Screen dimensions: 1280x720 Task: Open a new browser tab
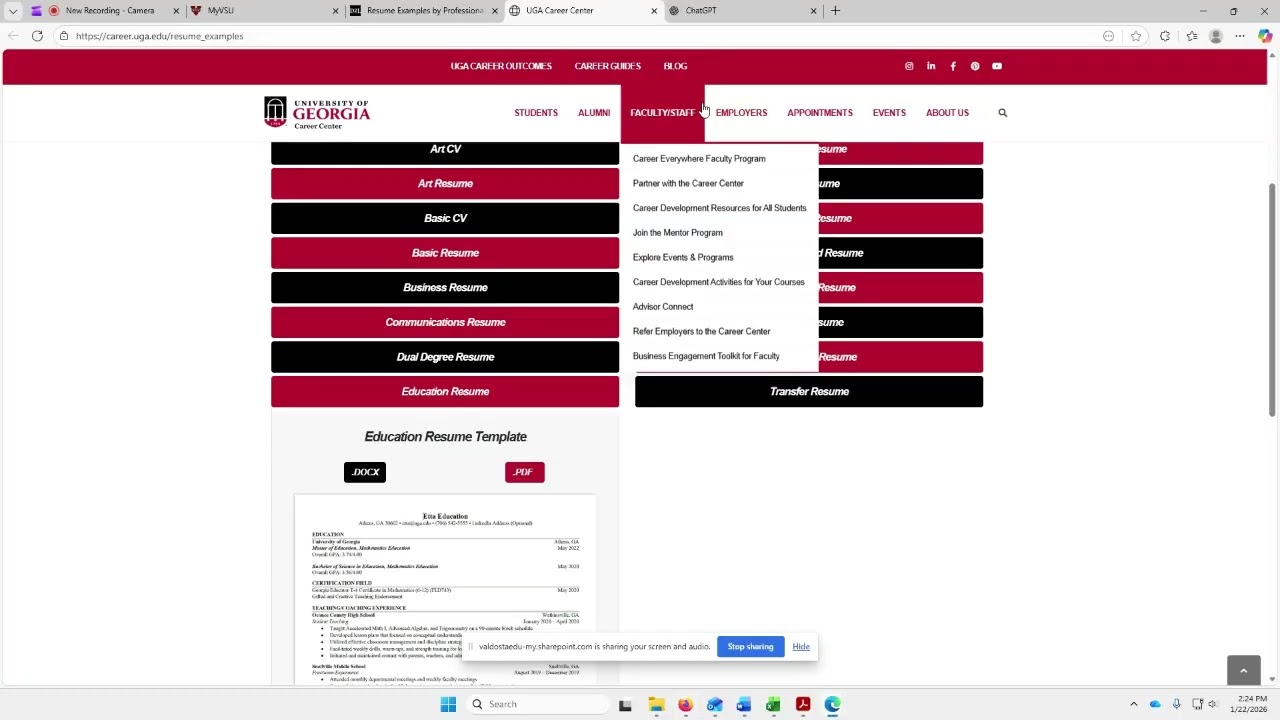point(835,11)
